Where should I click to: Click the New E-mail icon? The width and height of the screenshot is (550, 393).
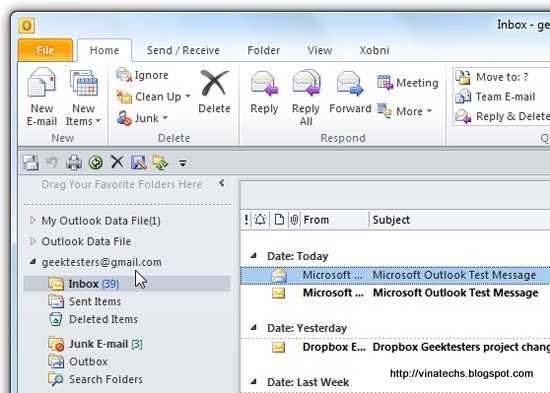[41, 83]
